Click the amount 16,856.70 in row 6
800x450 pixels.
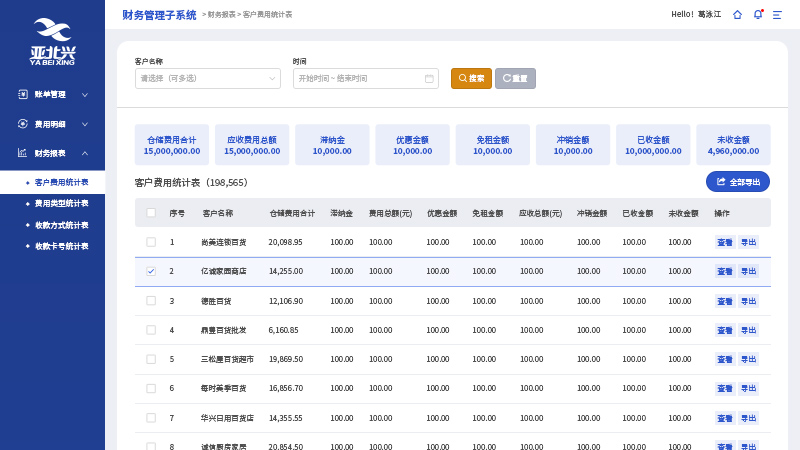coord(286,388)
